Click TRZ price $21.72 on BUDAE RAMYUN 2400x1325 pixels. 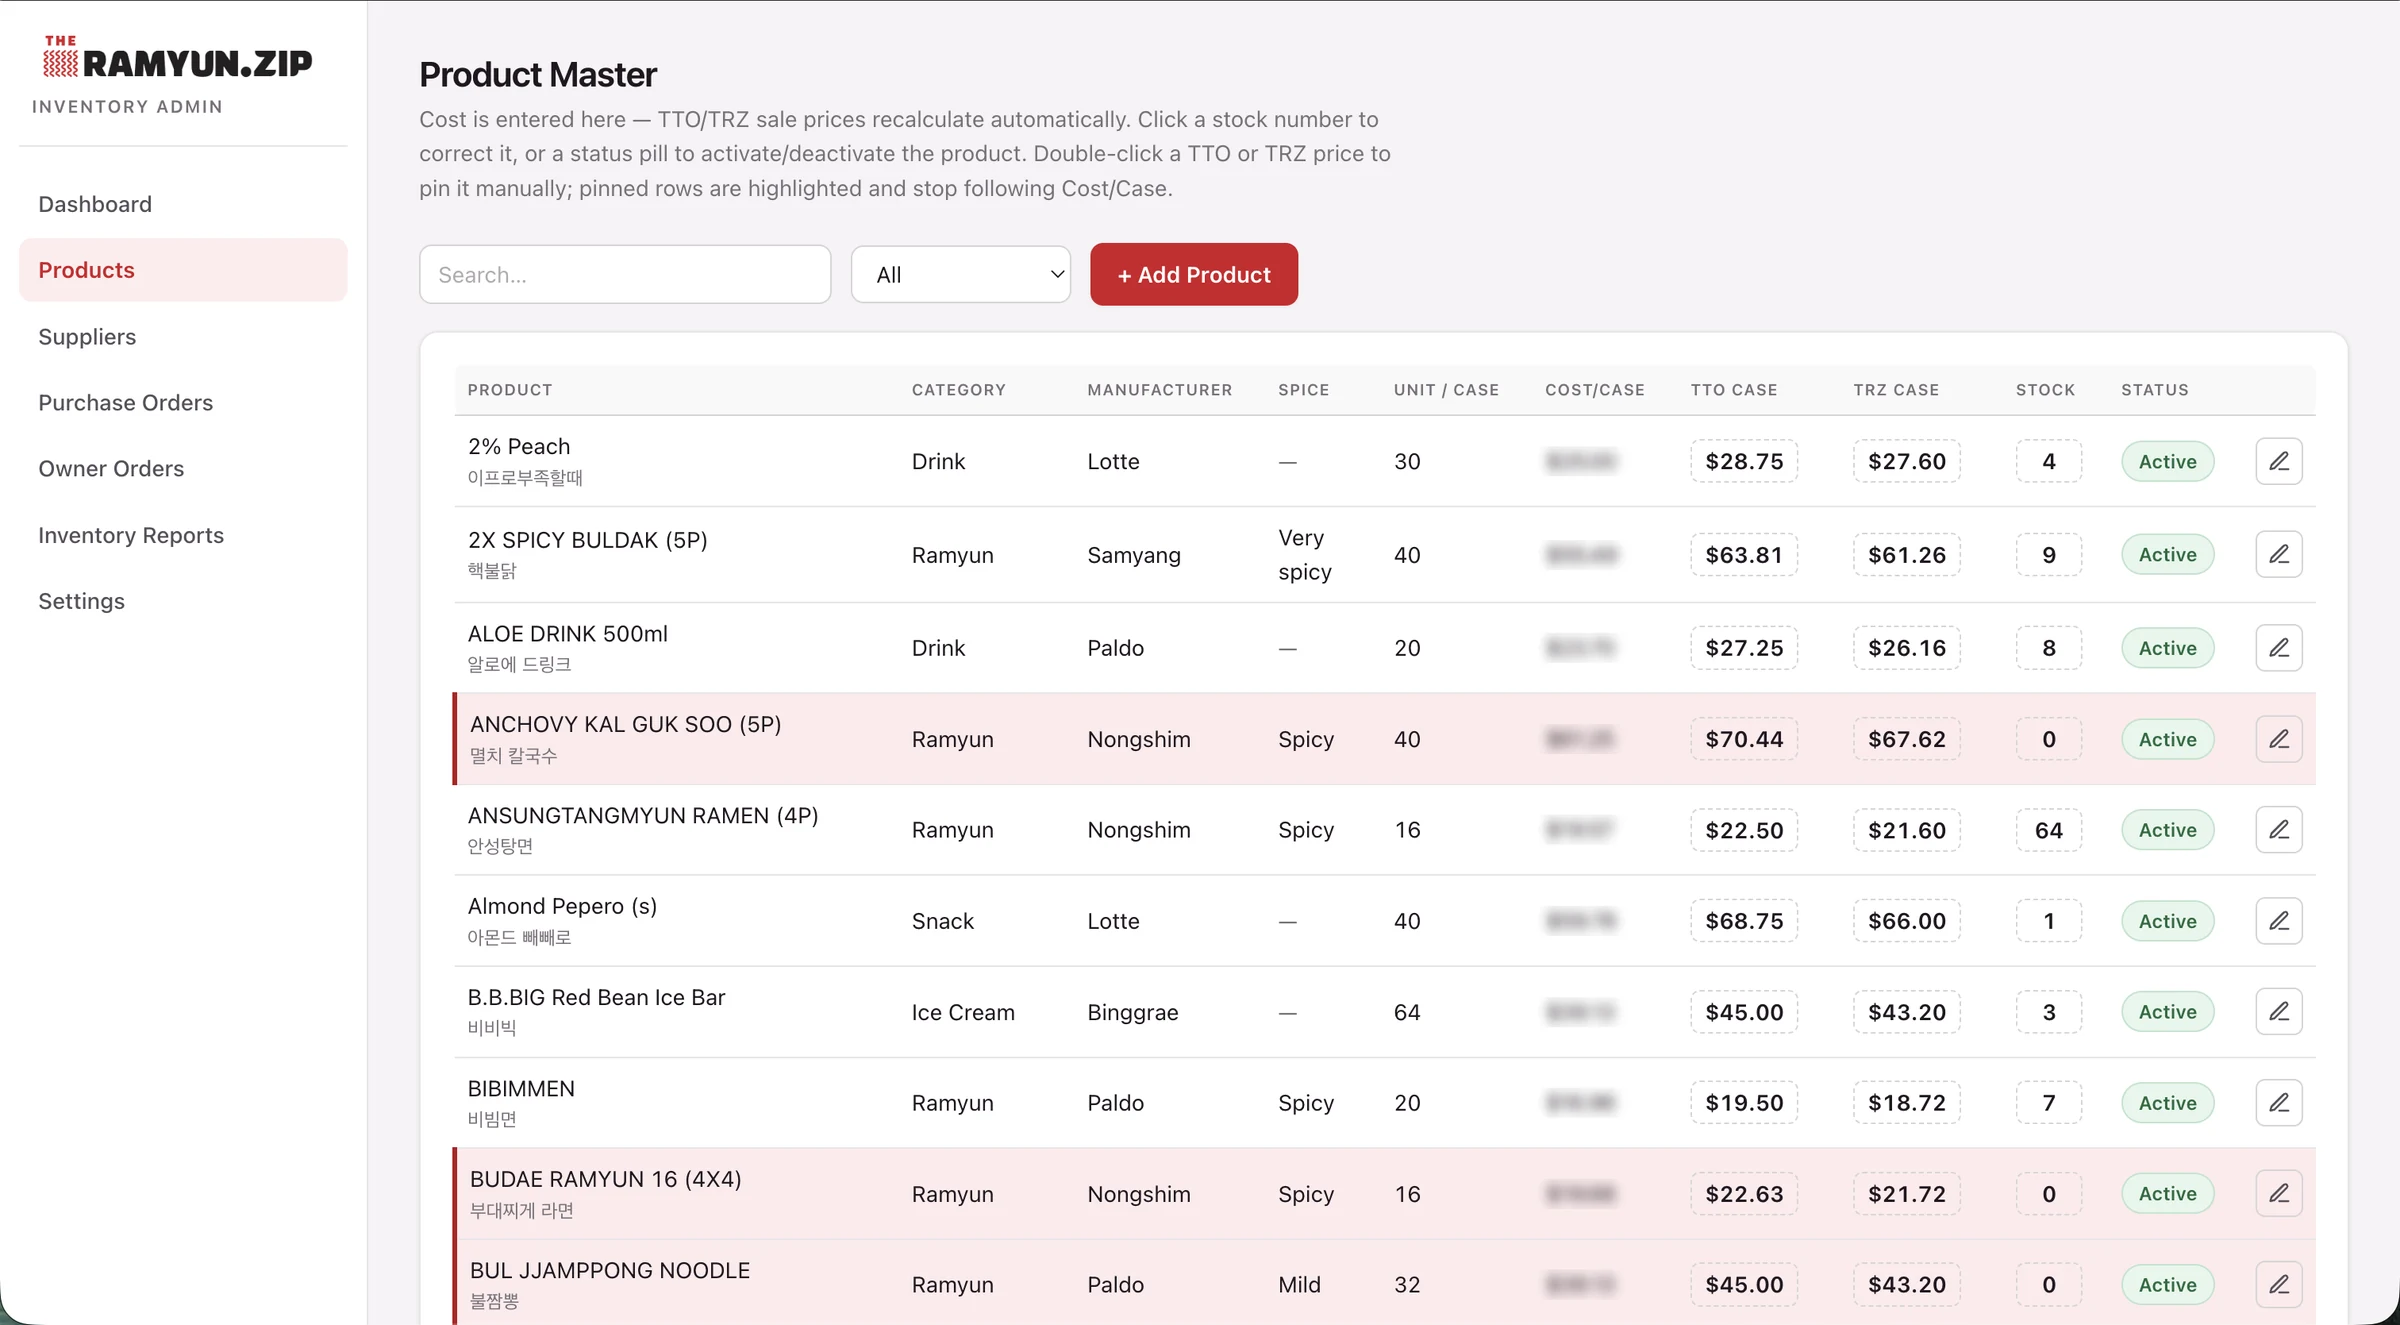pyautogui.click(x=1907, y=1194)
